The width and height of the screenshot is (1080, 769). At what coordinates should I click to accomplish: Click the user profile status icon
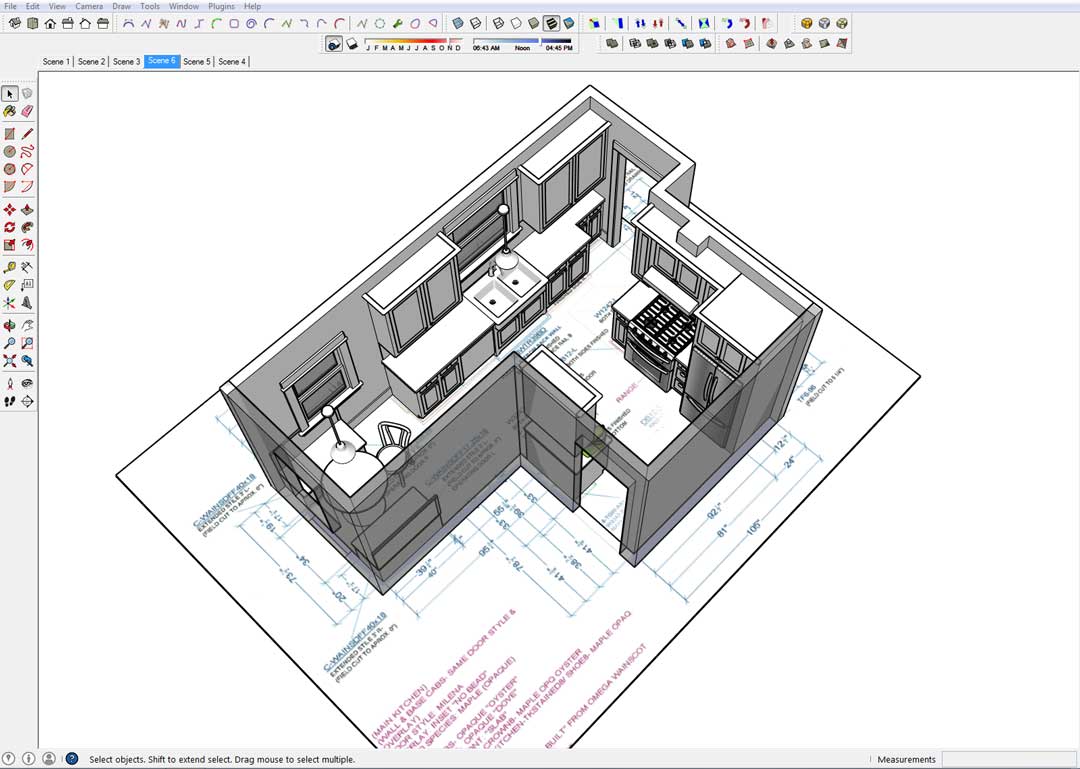(49, 759)
